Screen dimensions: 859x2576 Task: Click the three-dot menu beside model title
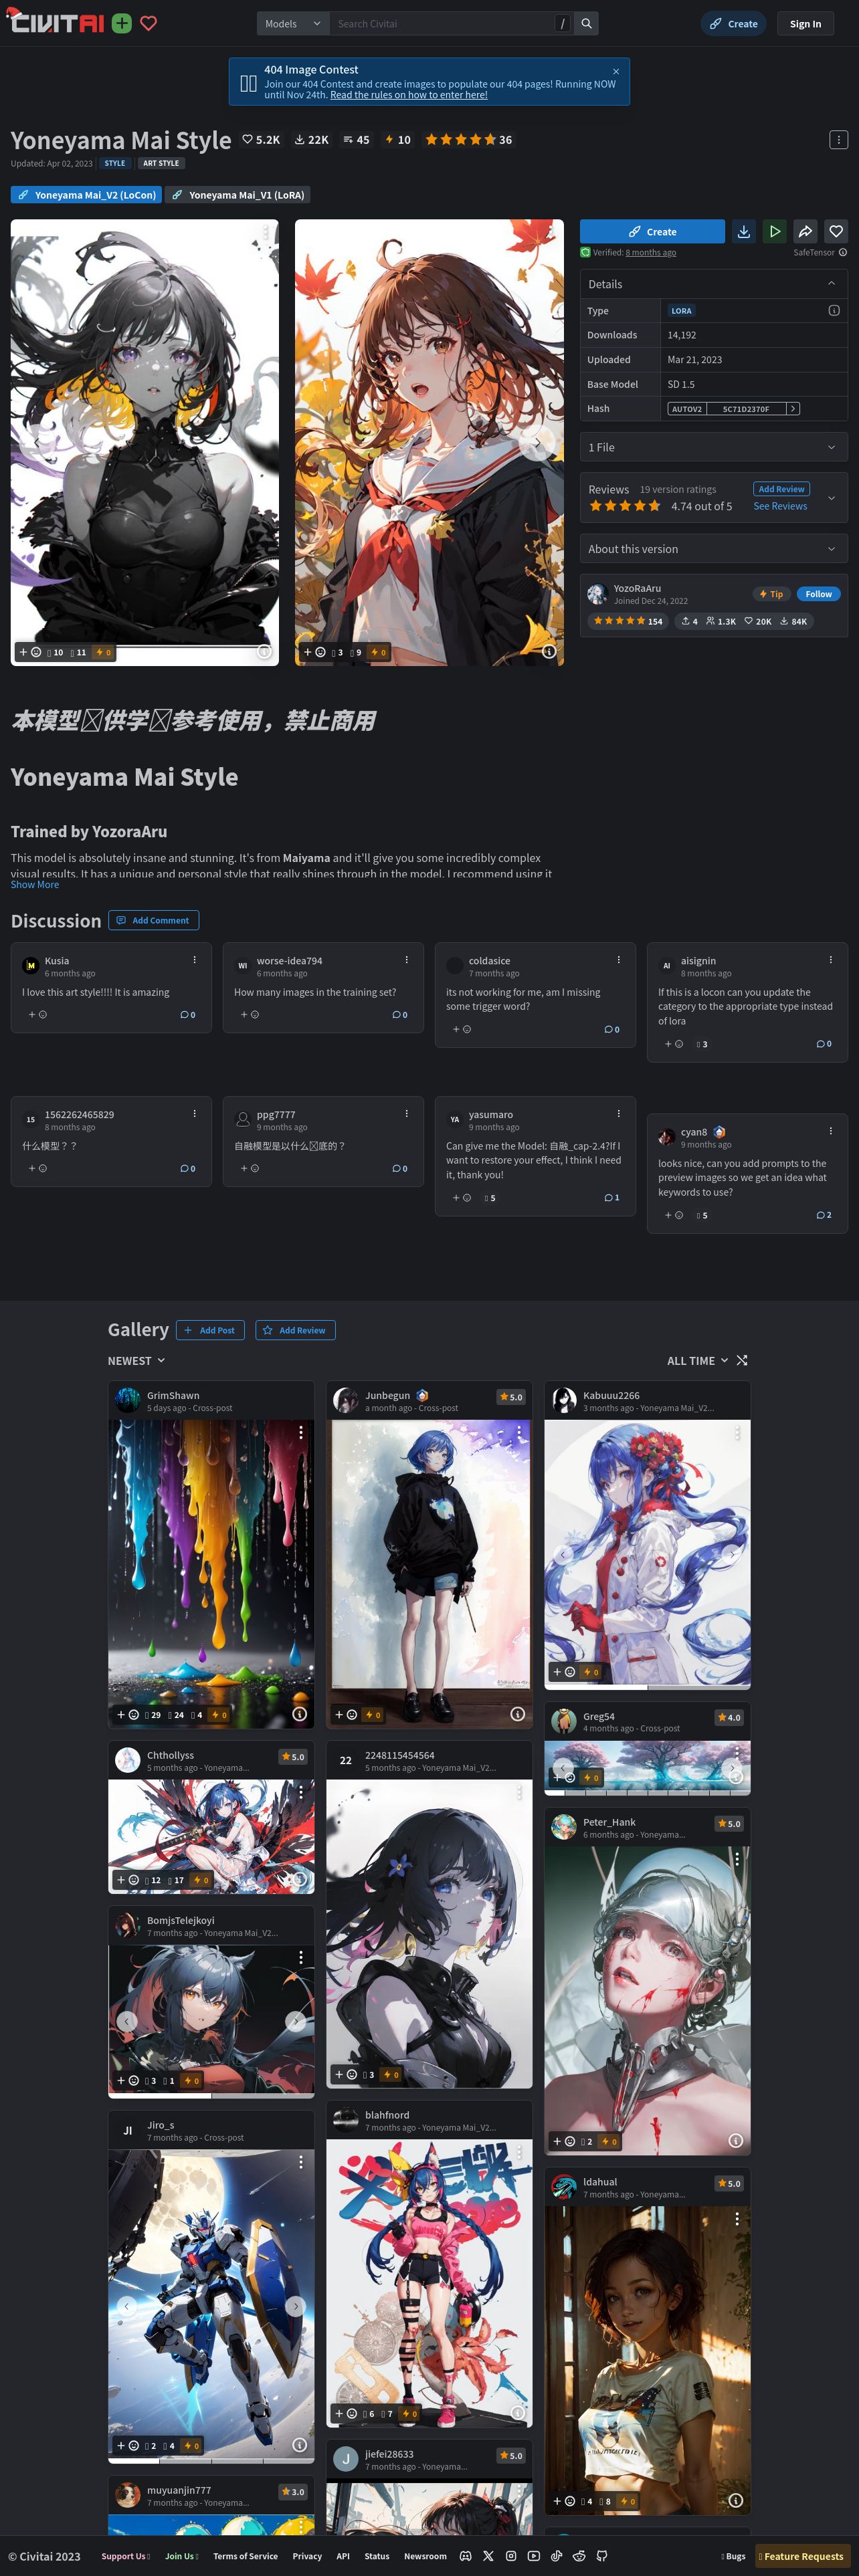[x=838, y=139]
